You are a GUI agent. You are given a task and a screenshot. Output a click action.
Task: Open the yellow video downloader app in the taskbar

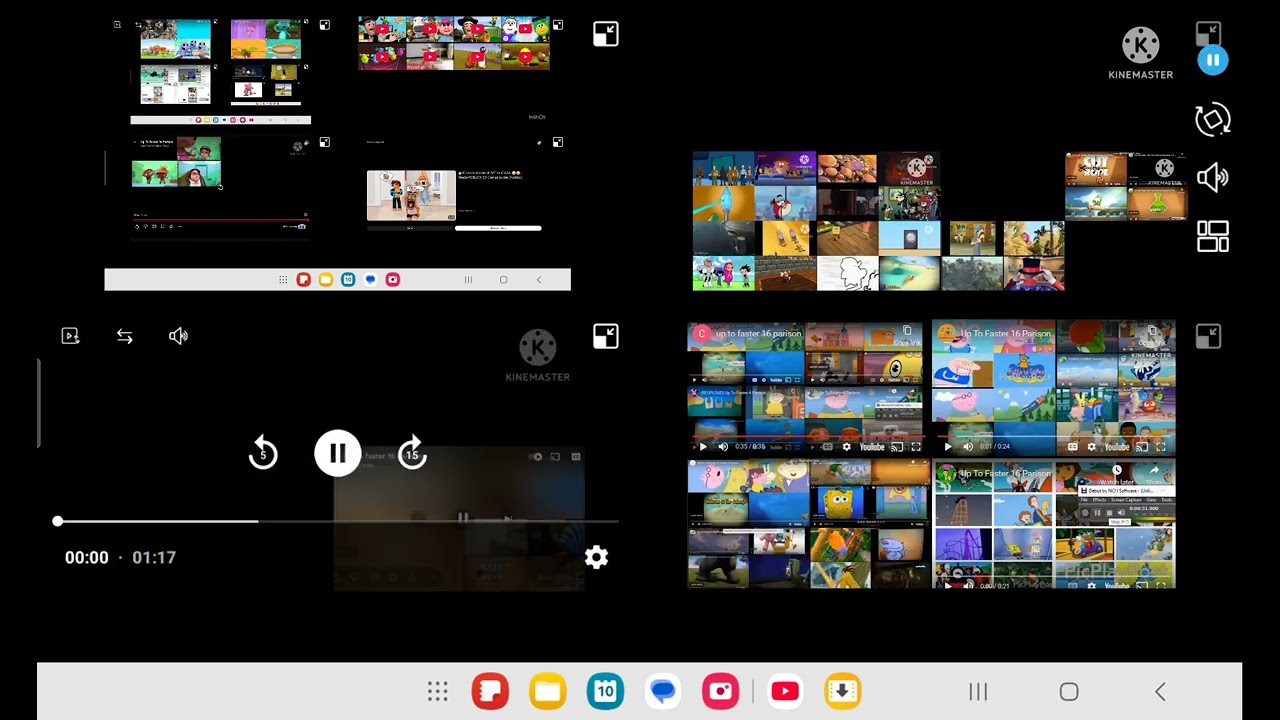843,691
